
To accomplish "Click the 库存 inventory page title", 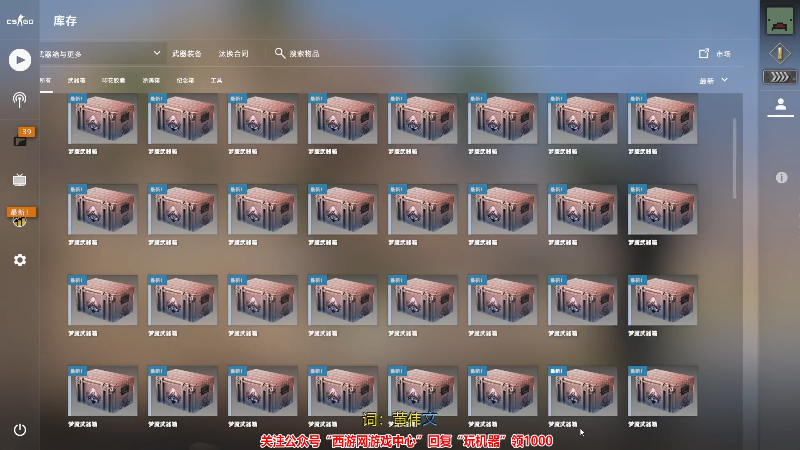I will point(65,21).
